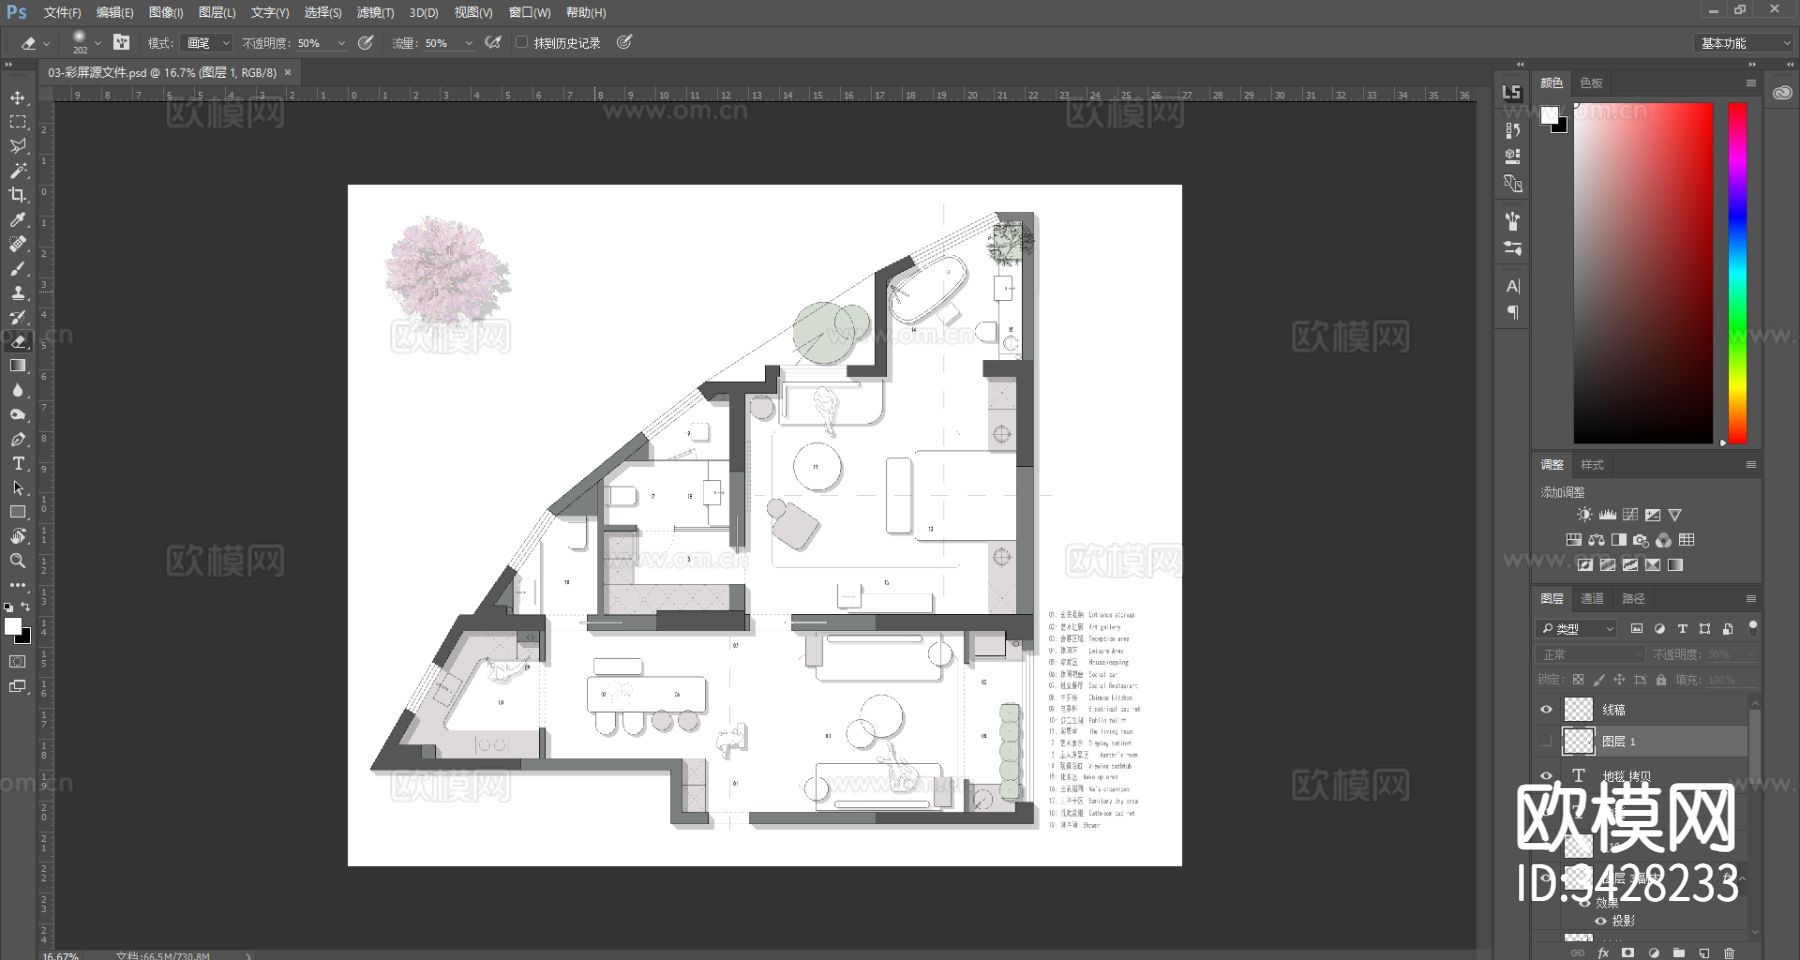Toggle the layer filter switch
The image size is (1800, 960).
(1752, 628)
